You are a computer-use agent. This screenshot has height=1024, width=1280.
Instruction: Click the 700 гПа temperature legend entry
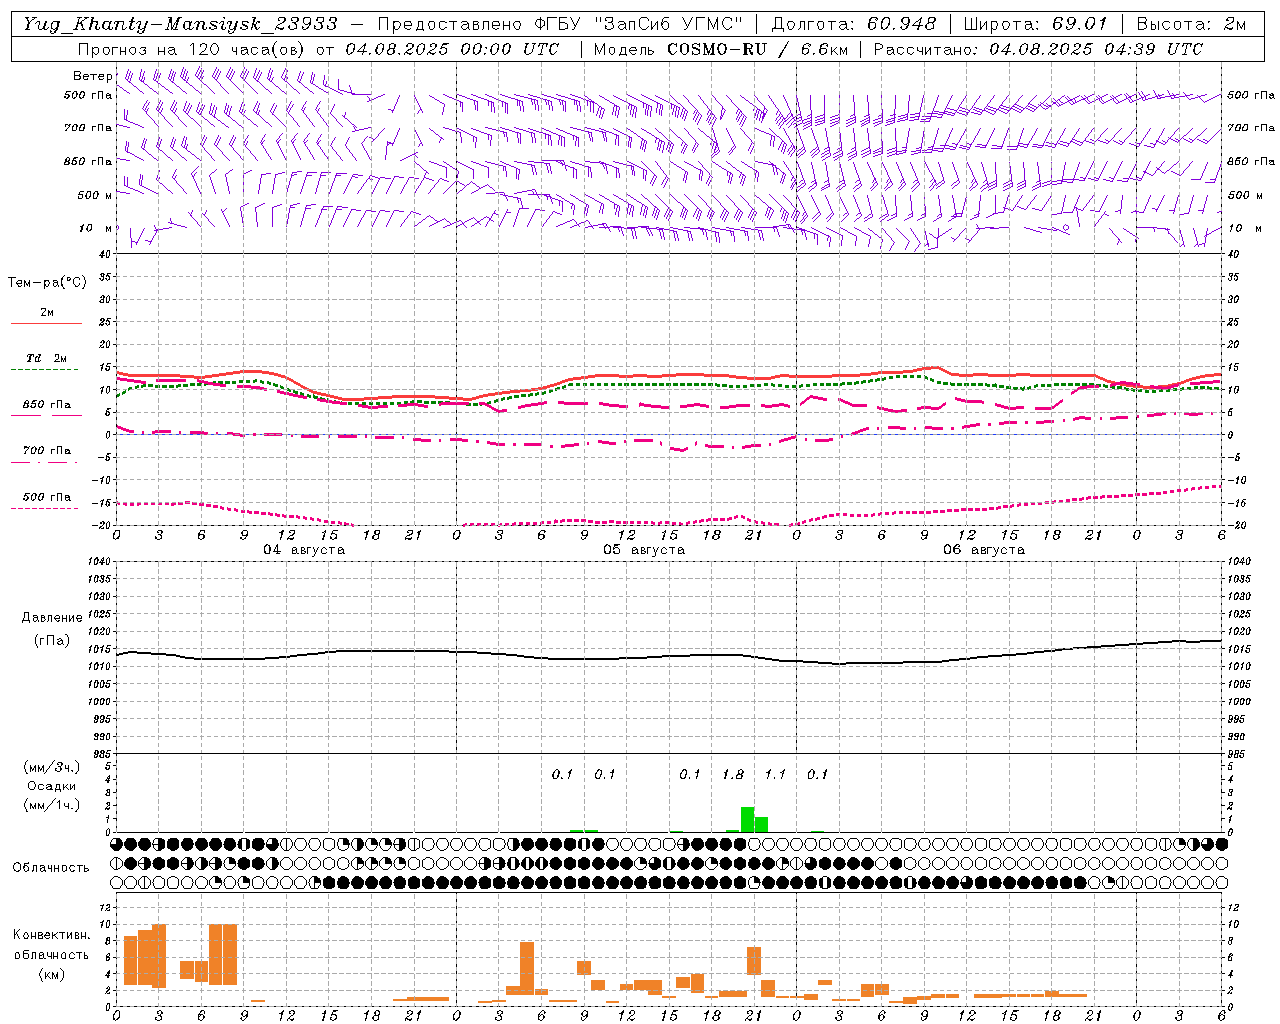click(x=46, y=450)
